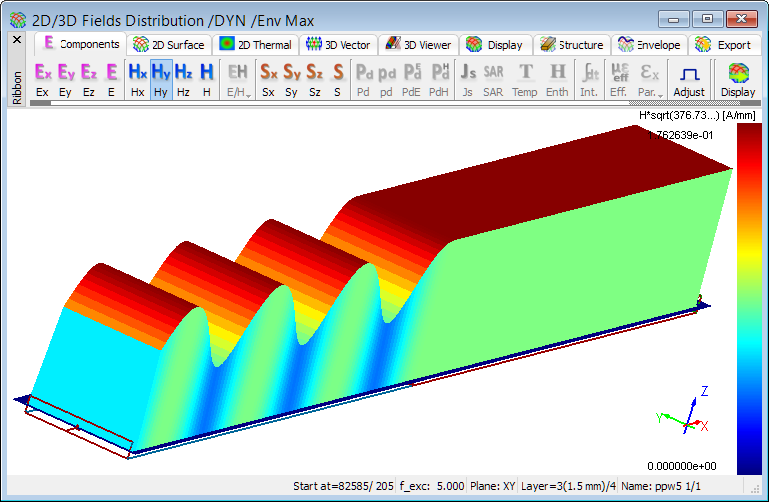
Task: Select the Ez electric field component
Action: click(89, 79)
